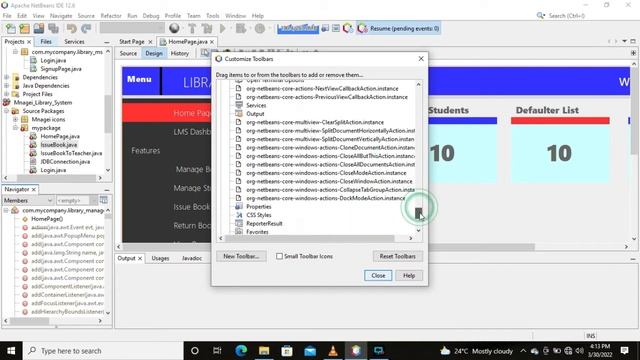Click the Run Project play icon
This screenshot has height=360, width=640.
point(223,29)
